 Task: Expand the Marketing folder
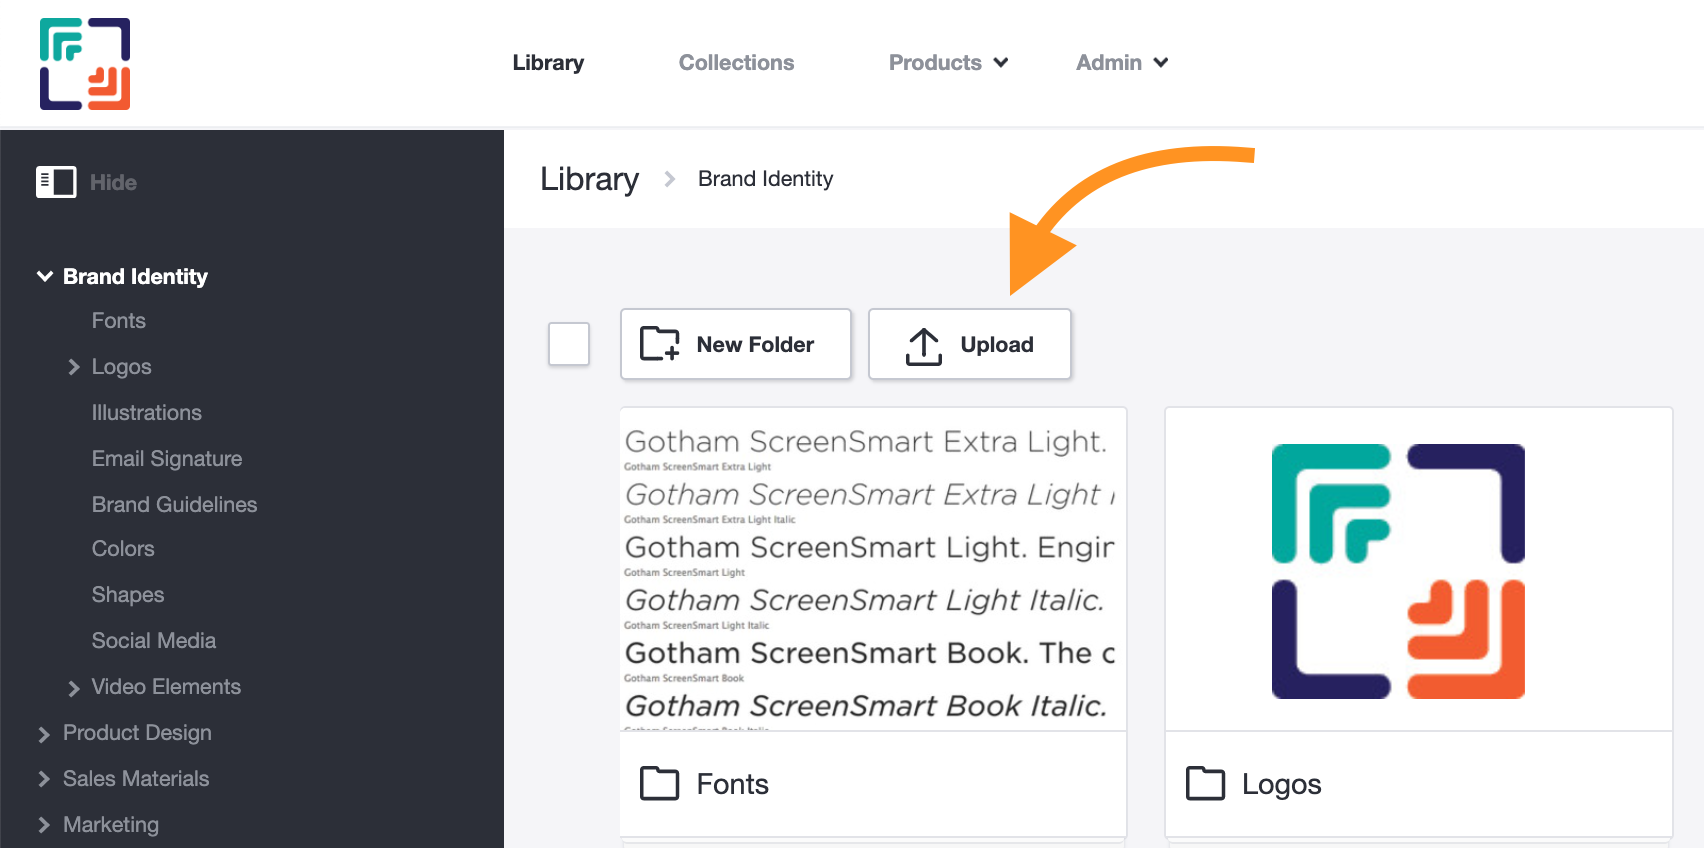44,825
